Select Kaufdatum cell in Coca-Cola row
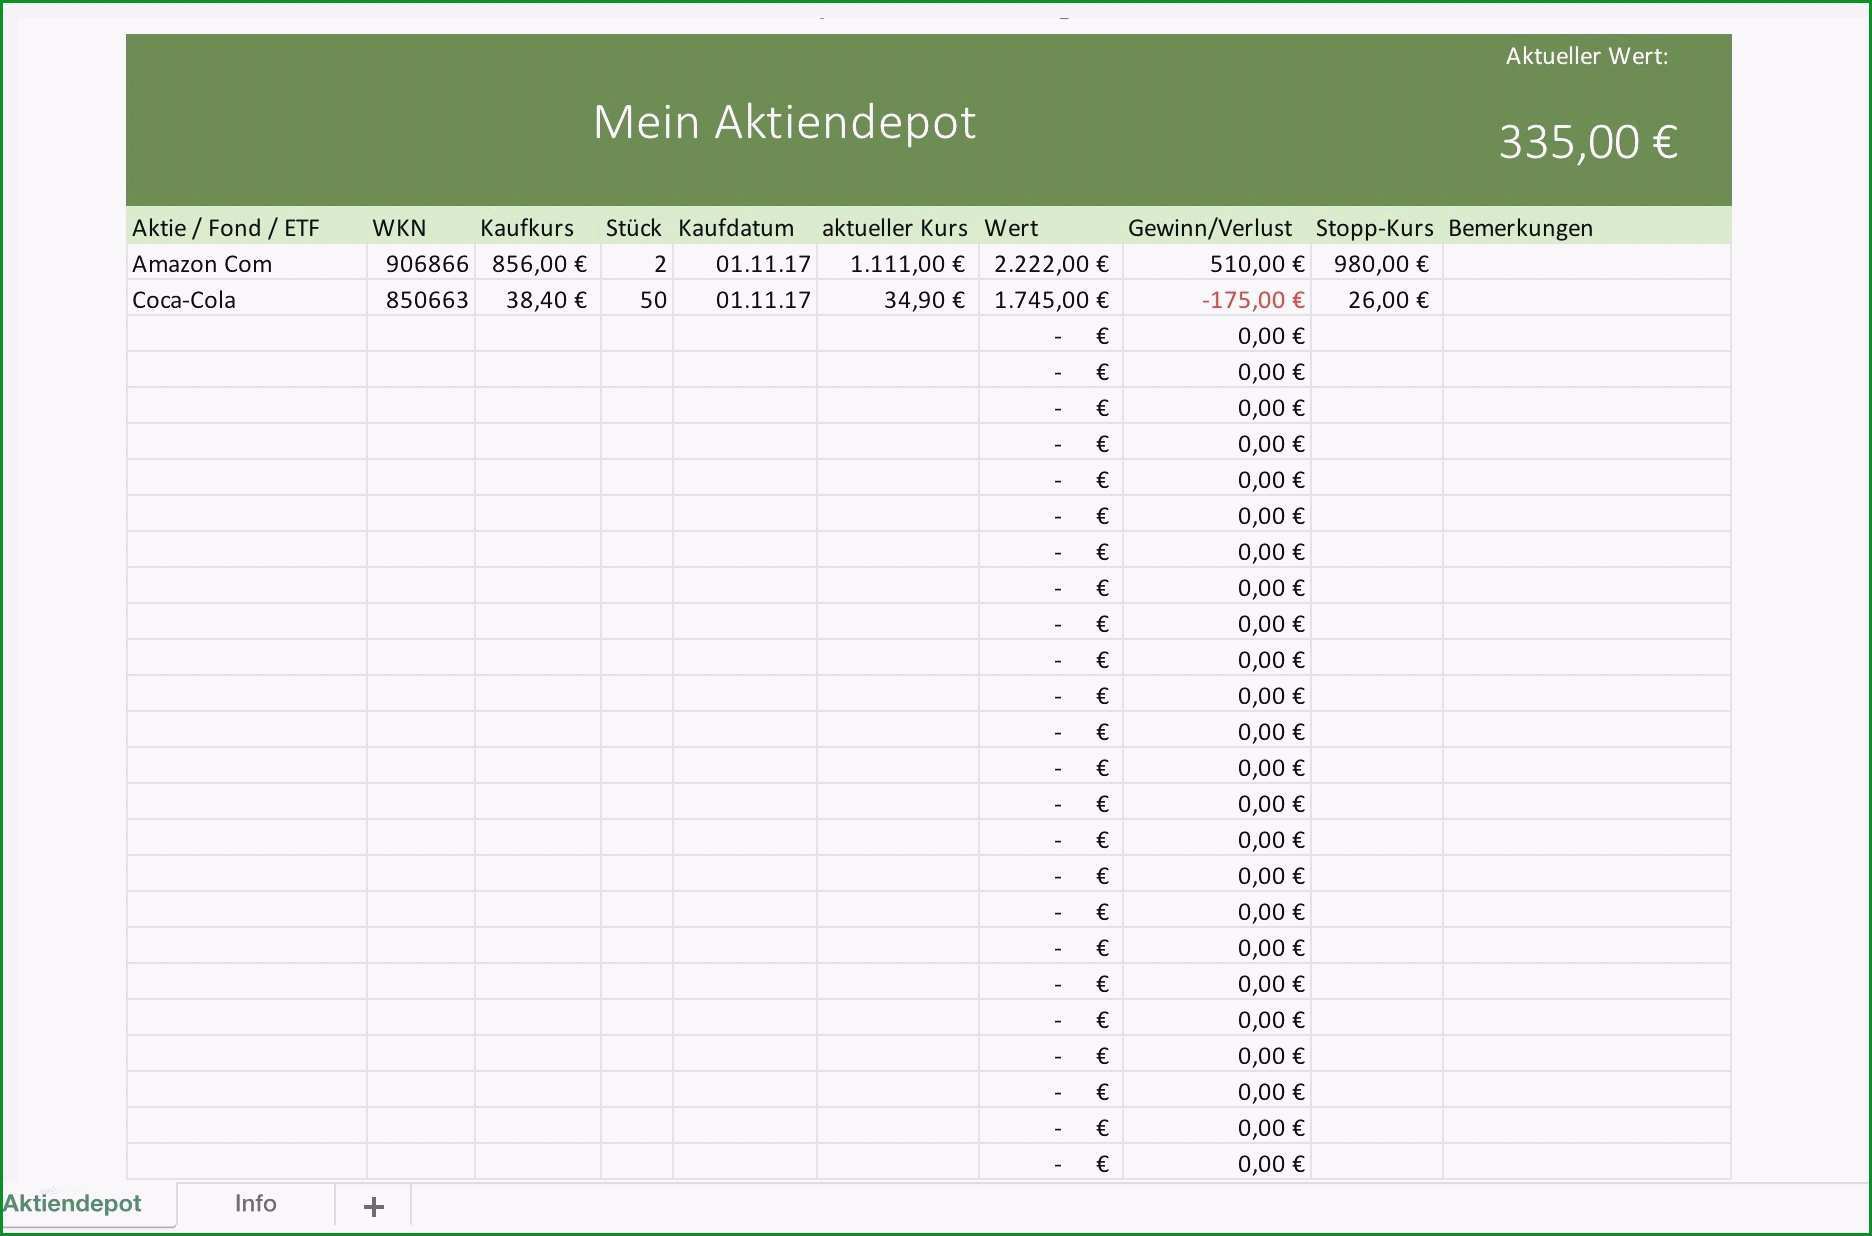The image size is (1872, 1236). (744, 299)
